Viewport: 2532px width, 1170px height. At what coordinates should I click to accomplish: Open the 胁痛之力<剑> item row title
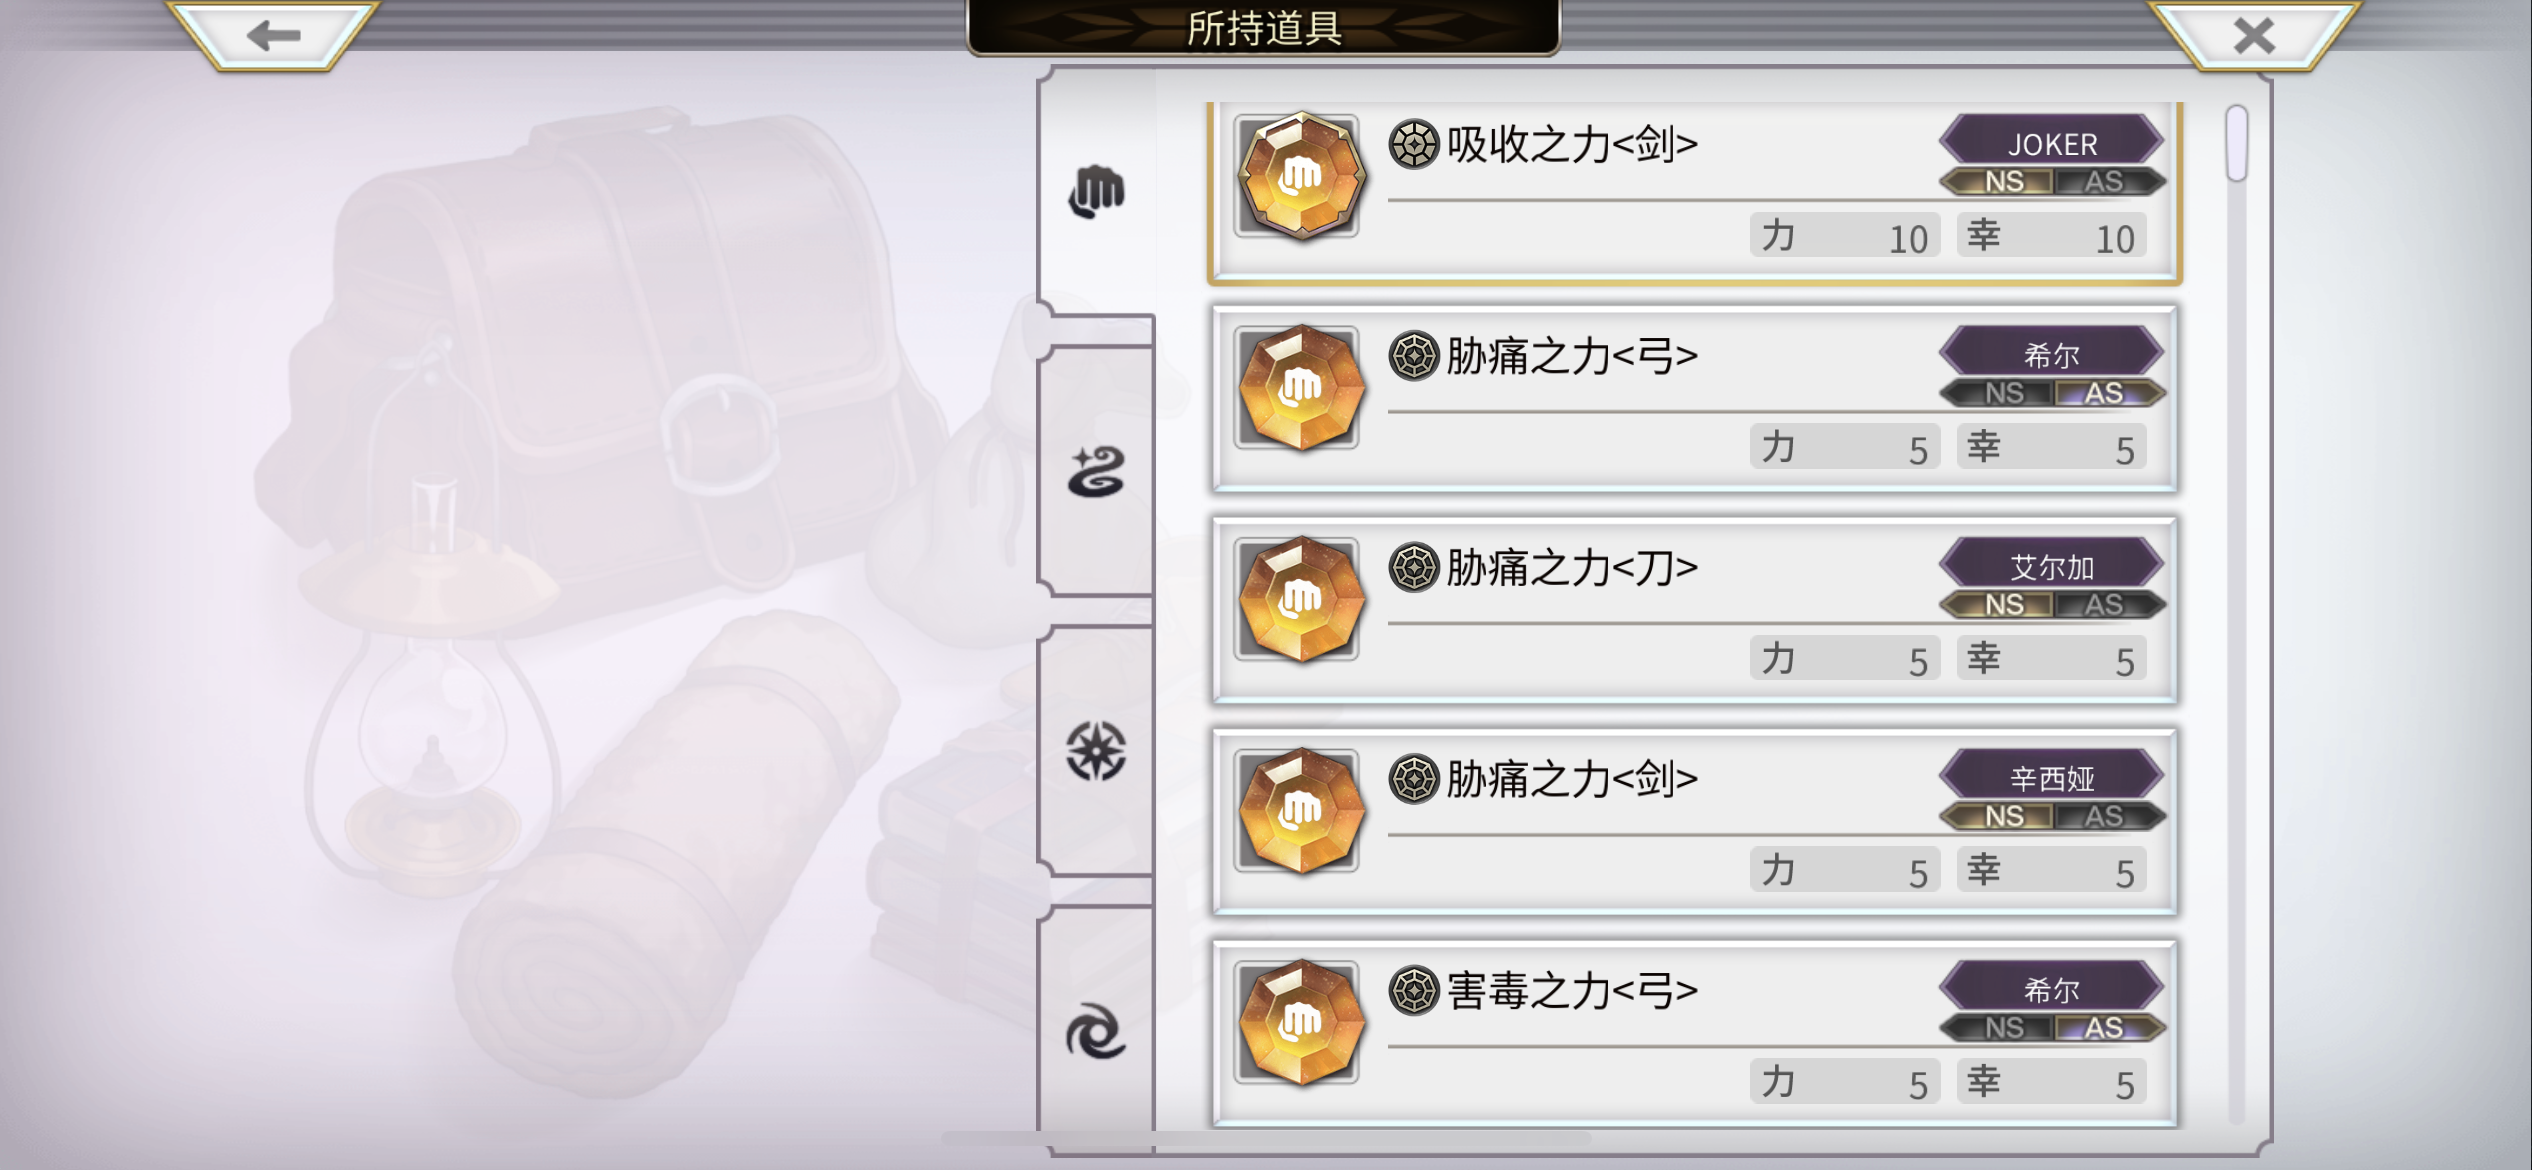tap(1571, 778)
